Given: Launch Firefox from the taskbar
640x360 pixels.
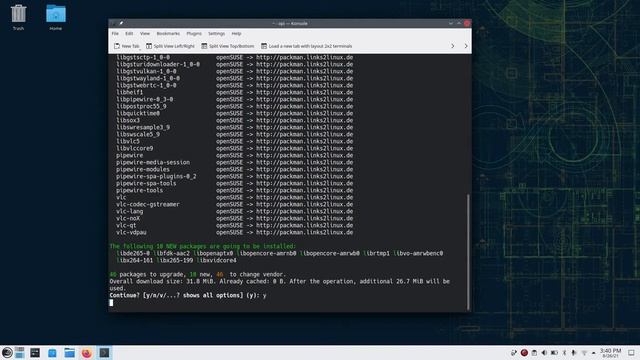Looking at the screenshot, I should pyautogui.click(x=87, y=353).
